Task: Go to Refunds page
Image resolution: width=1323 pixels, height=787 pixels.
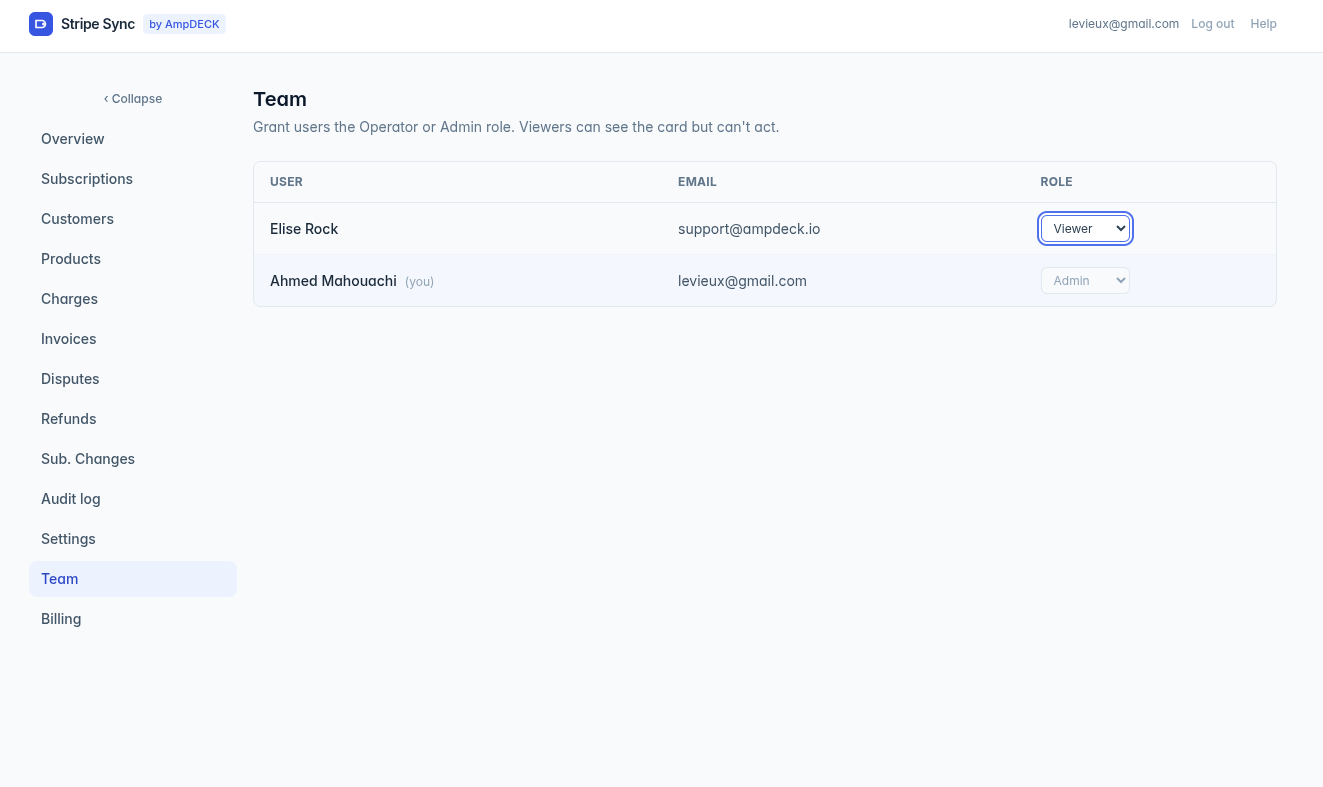Action: click(133, 419)
